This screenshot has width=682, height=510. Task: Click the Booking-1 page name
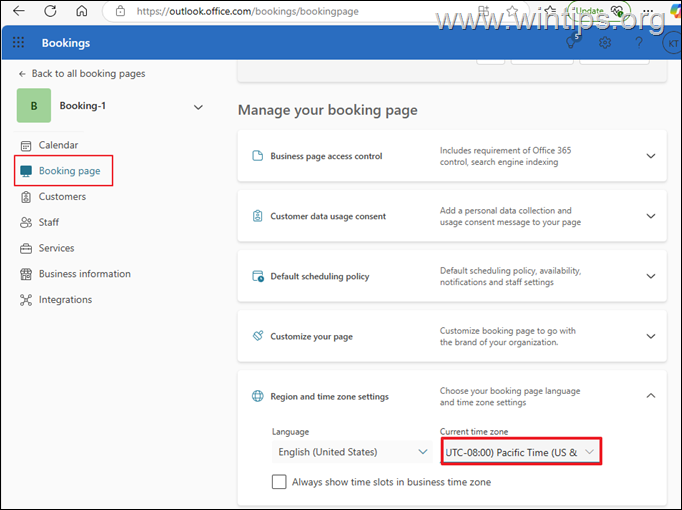(83, 106)
